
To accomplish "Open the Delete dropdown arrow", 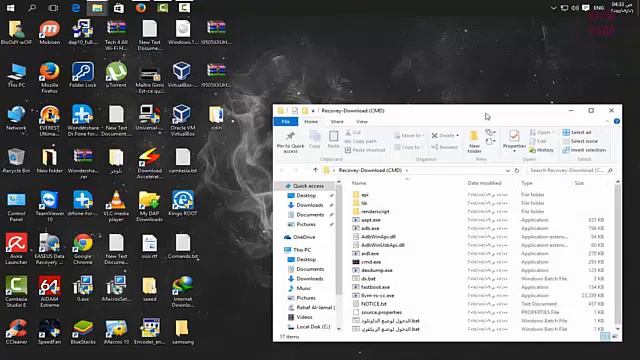I will point(458,136).
